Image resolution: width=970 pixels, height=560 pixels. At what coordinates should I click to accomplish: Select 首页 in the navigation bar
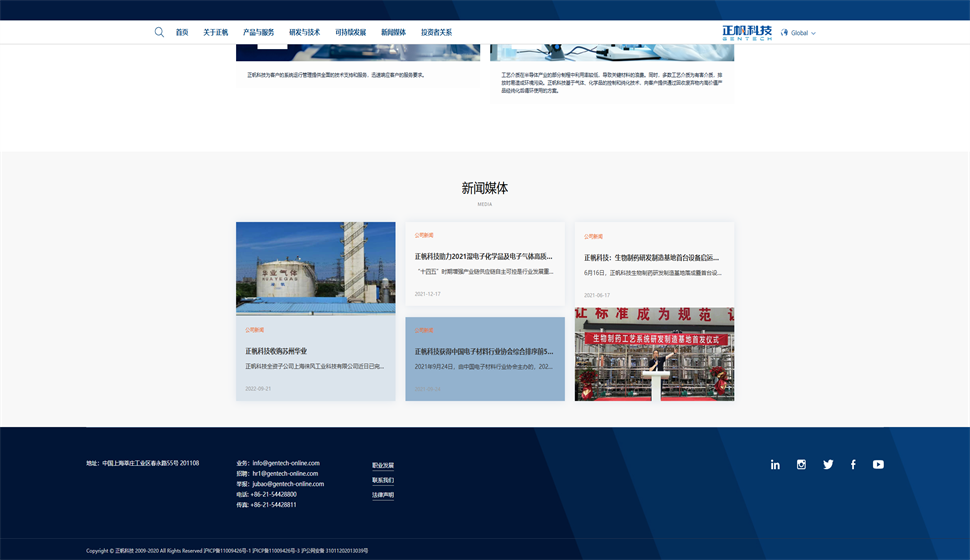[182, 32]
